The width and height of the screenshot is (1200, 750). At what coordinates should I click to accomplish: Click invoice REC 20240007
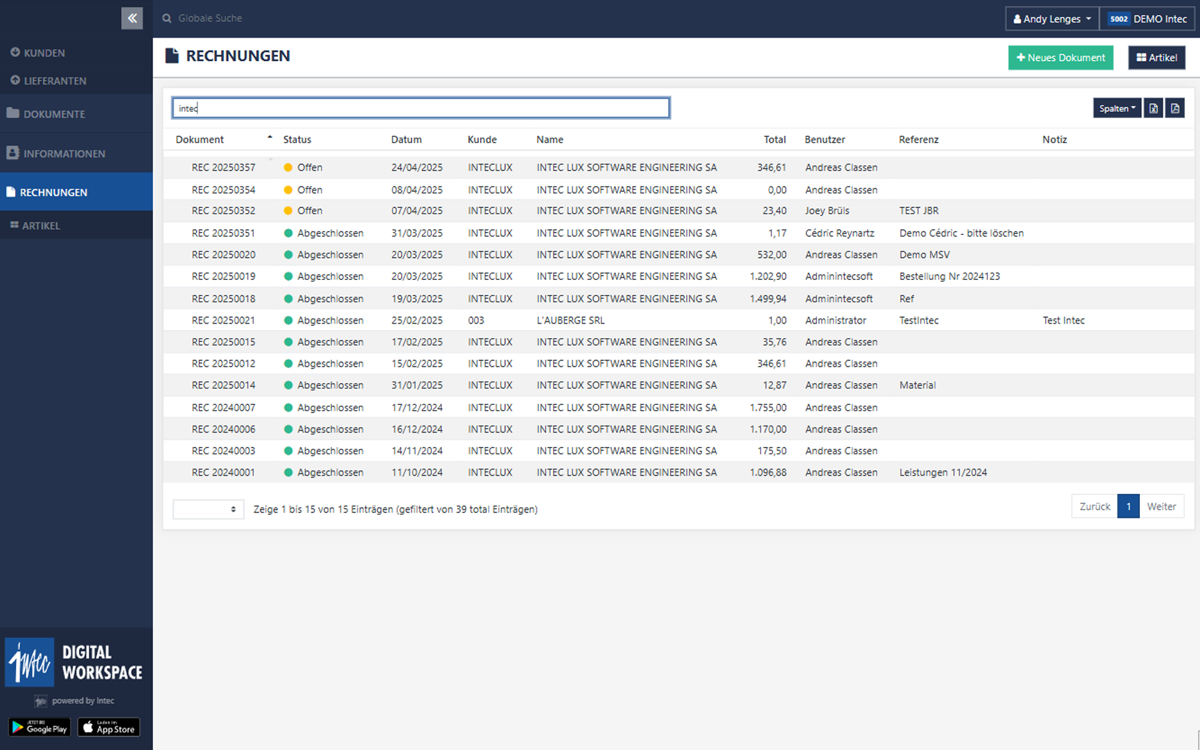(224, 408)
